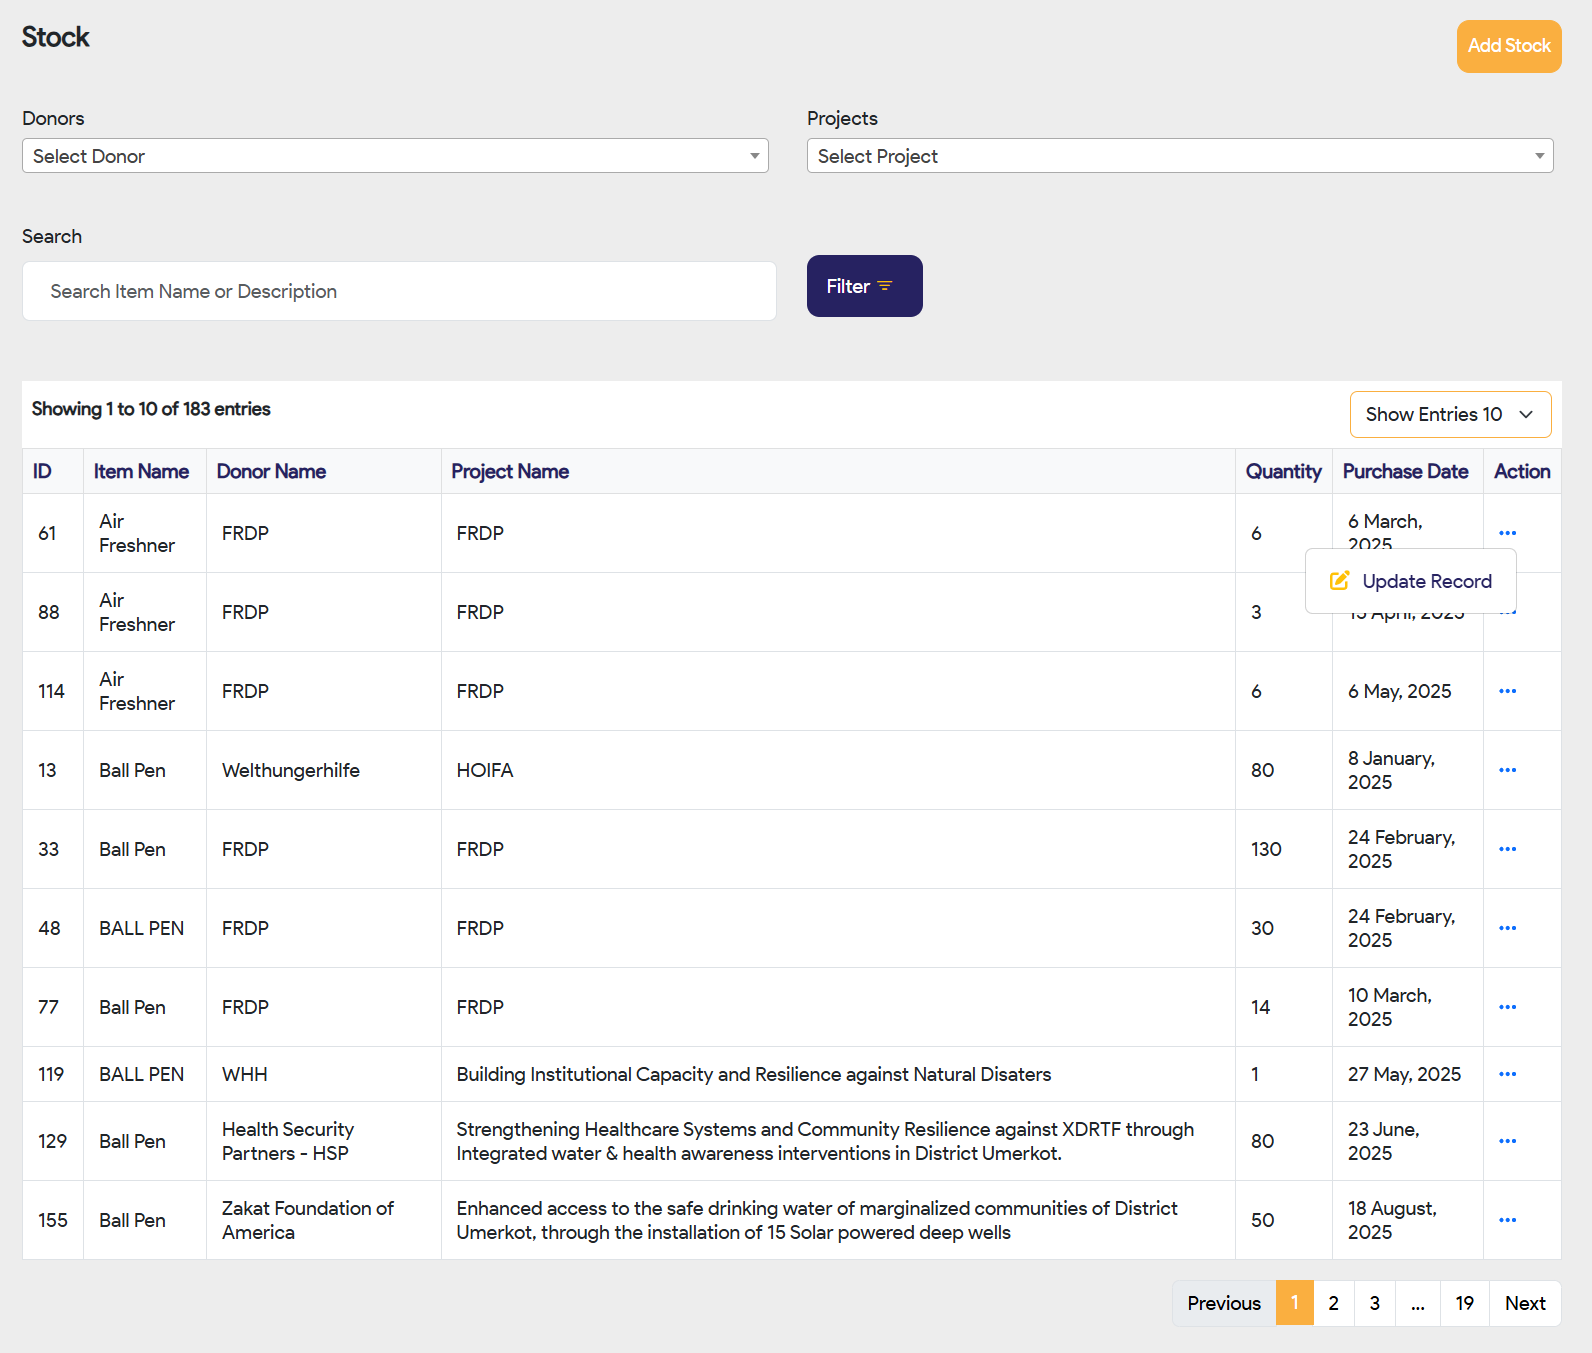Open action dots for Ball Pen ID 33
This screenshot has width=1592, height=1353.
[x=1507, y=849]
